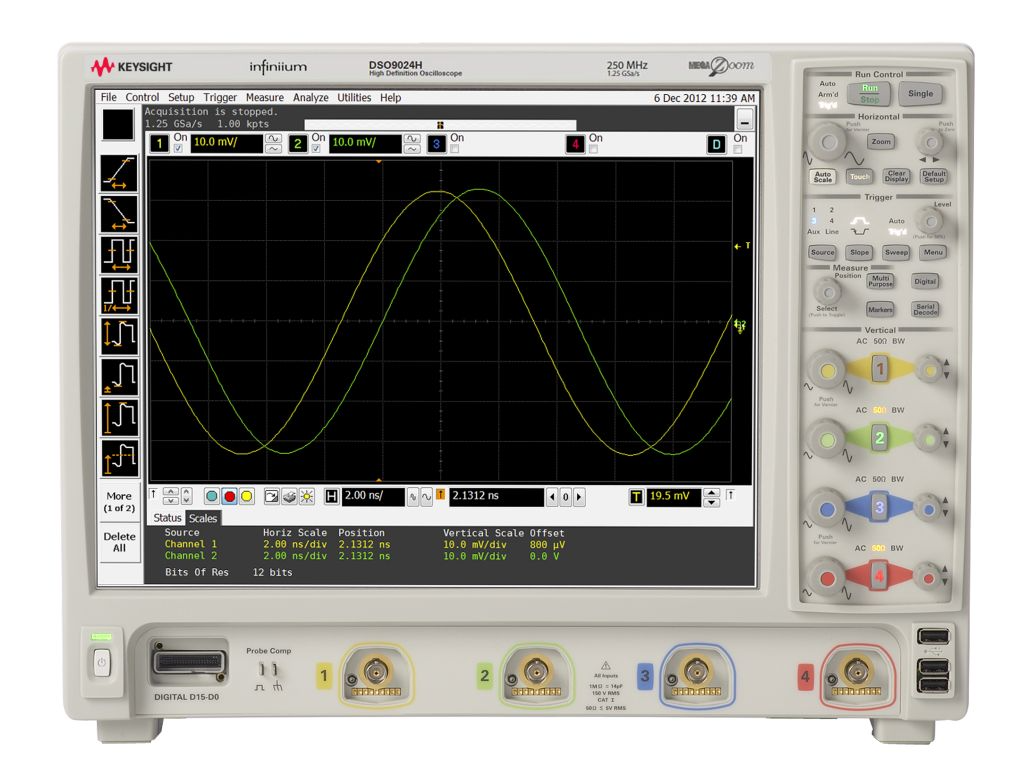
Task: Open the Measure menu
Action: click(x=264, y=98)
